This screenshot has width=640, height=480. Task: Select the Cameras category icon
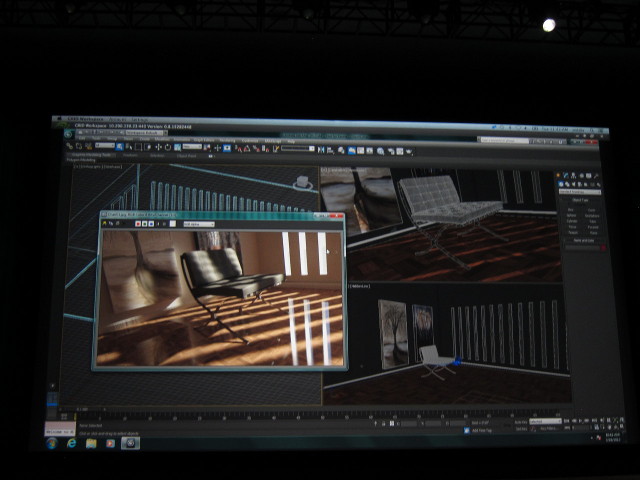coord(580,184)
